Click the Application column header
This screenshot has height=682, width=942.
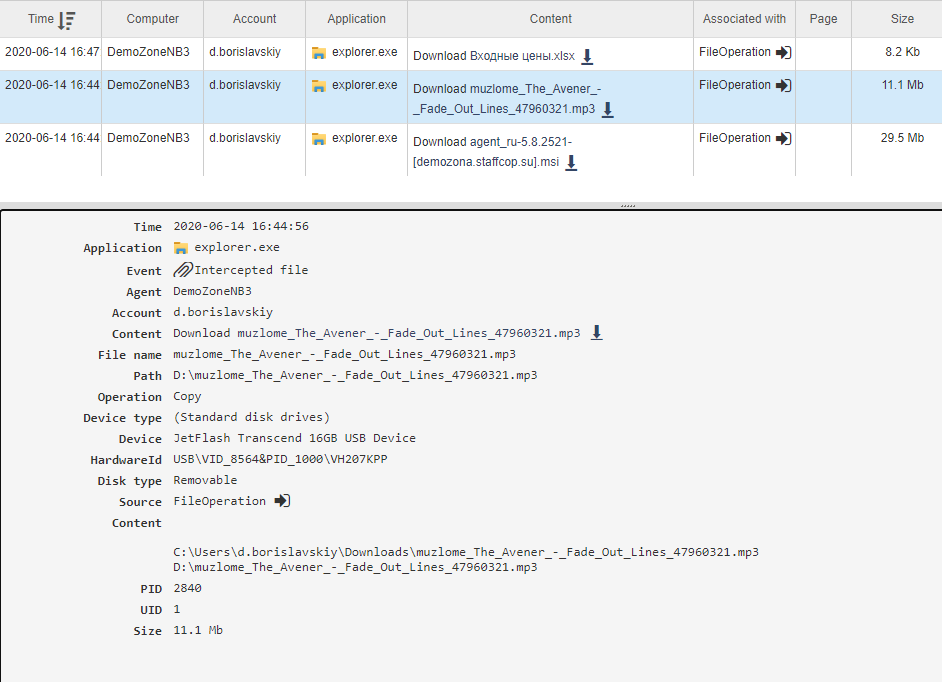point(356,18)
